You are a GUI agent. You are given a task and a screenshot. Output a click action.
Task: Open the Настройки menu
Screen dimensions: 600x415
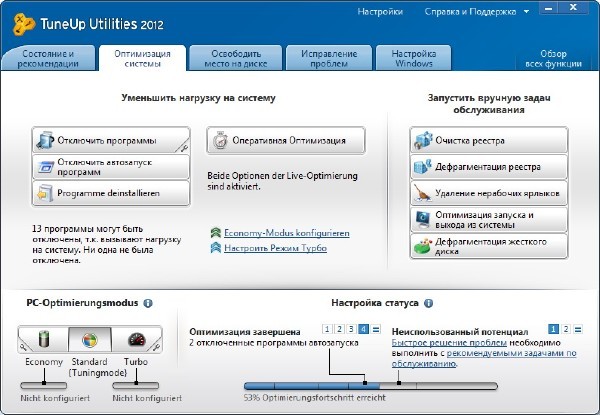[380, 12]
